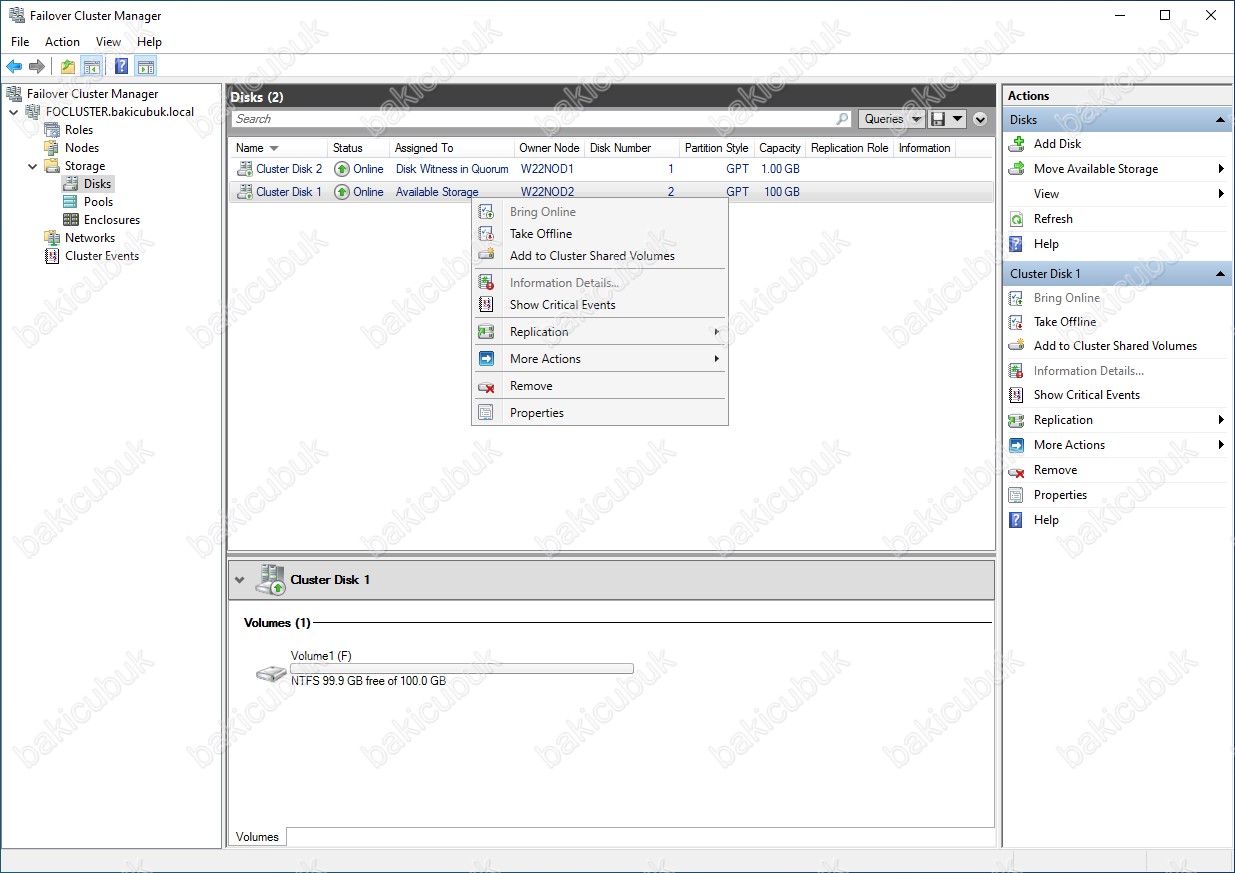
Task: Select the Pools tree item
Action: pyautogui.click(x=98, y=202)
